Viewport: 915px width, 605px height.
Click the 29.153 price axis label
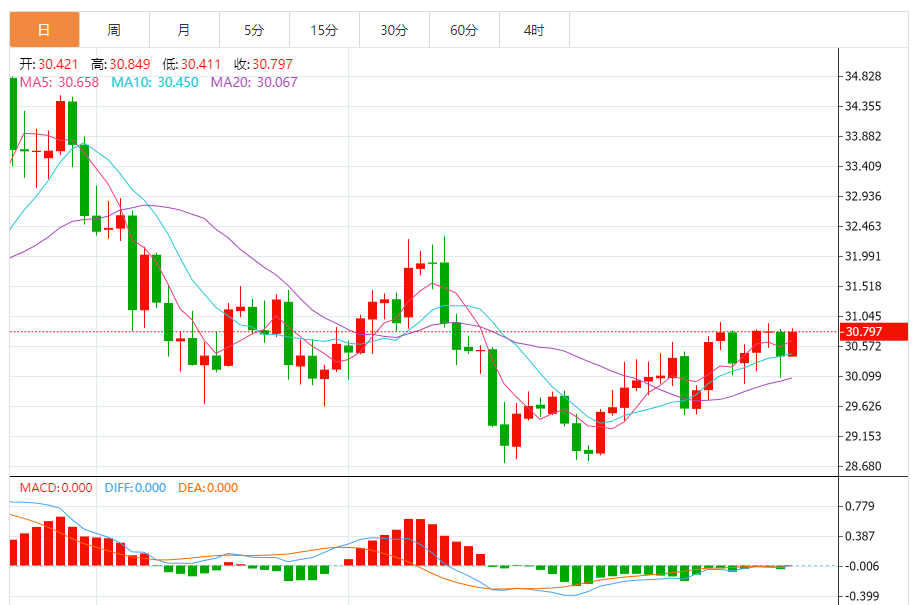863,436
